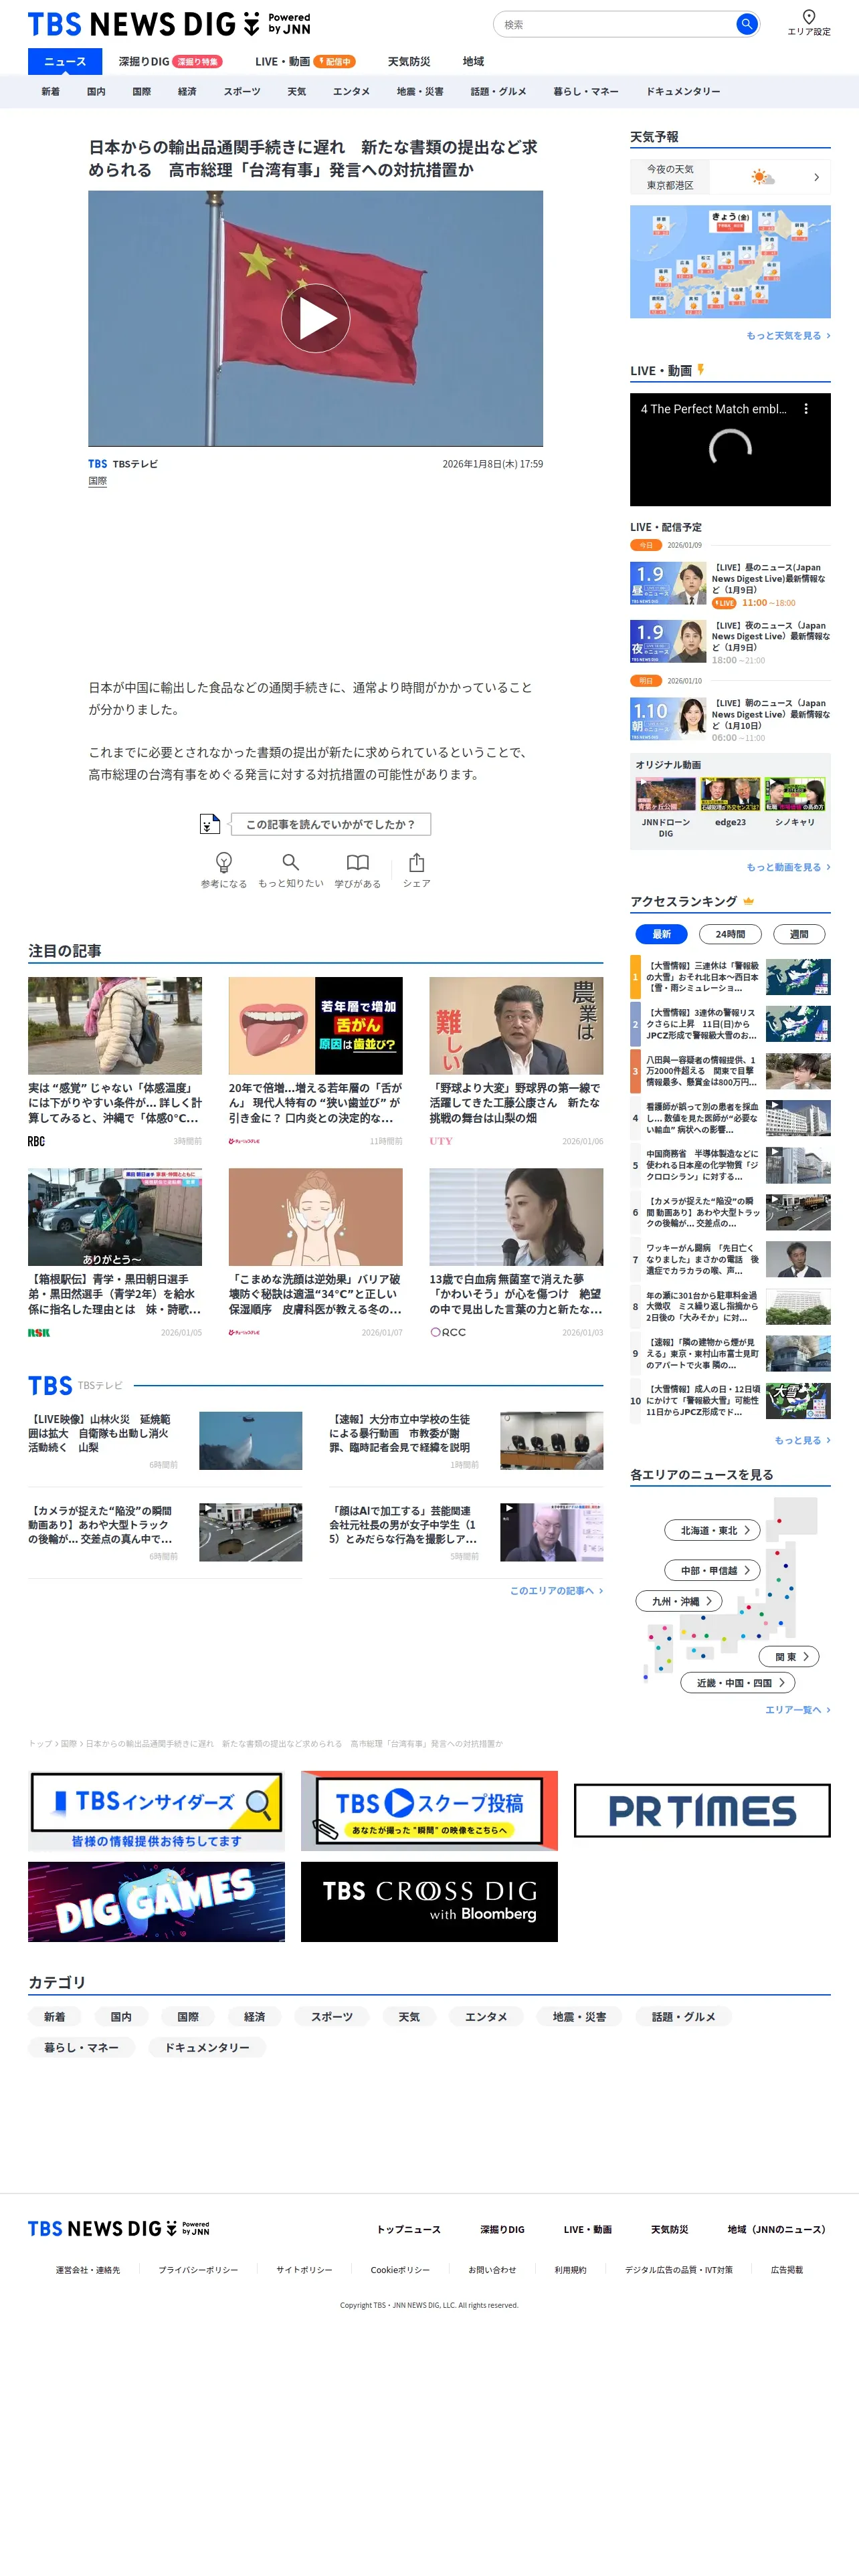Open the TBSスクープ投稿 banner

coord(429,1811)
